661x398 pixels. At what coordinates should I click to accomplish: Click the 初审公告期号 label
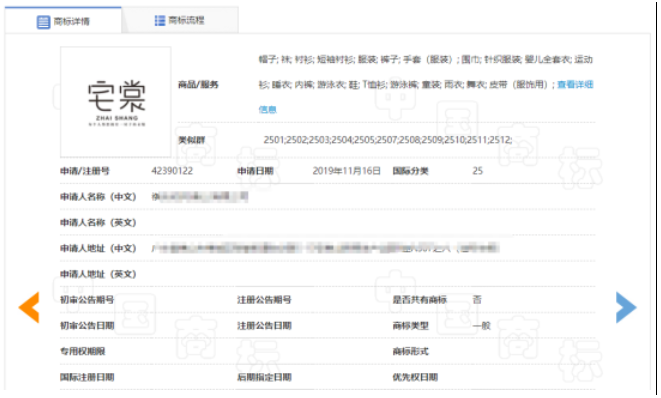tap(87, 300)
